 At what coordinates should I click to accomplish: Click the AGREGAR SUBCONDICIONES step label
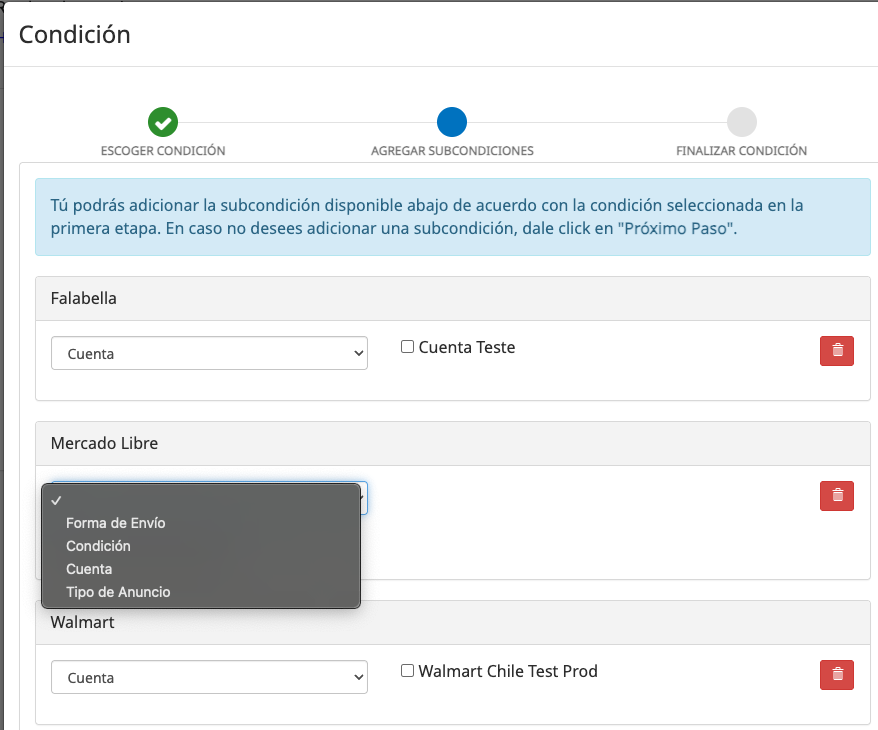pos(452,151)
